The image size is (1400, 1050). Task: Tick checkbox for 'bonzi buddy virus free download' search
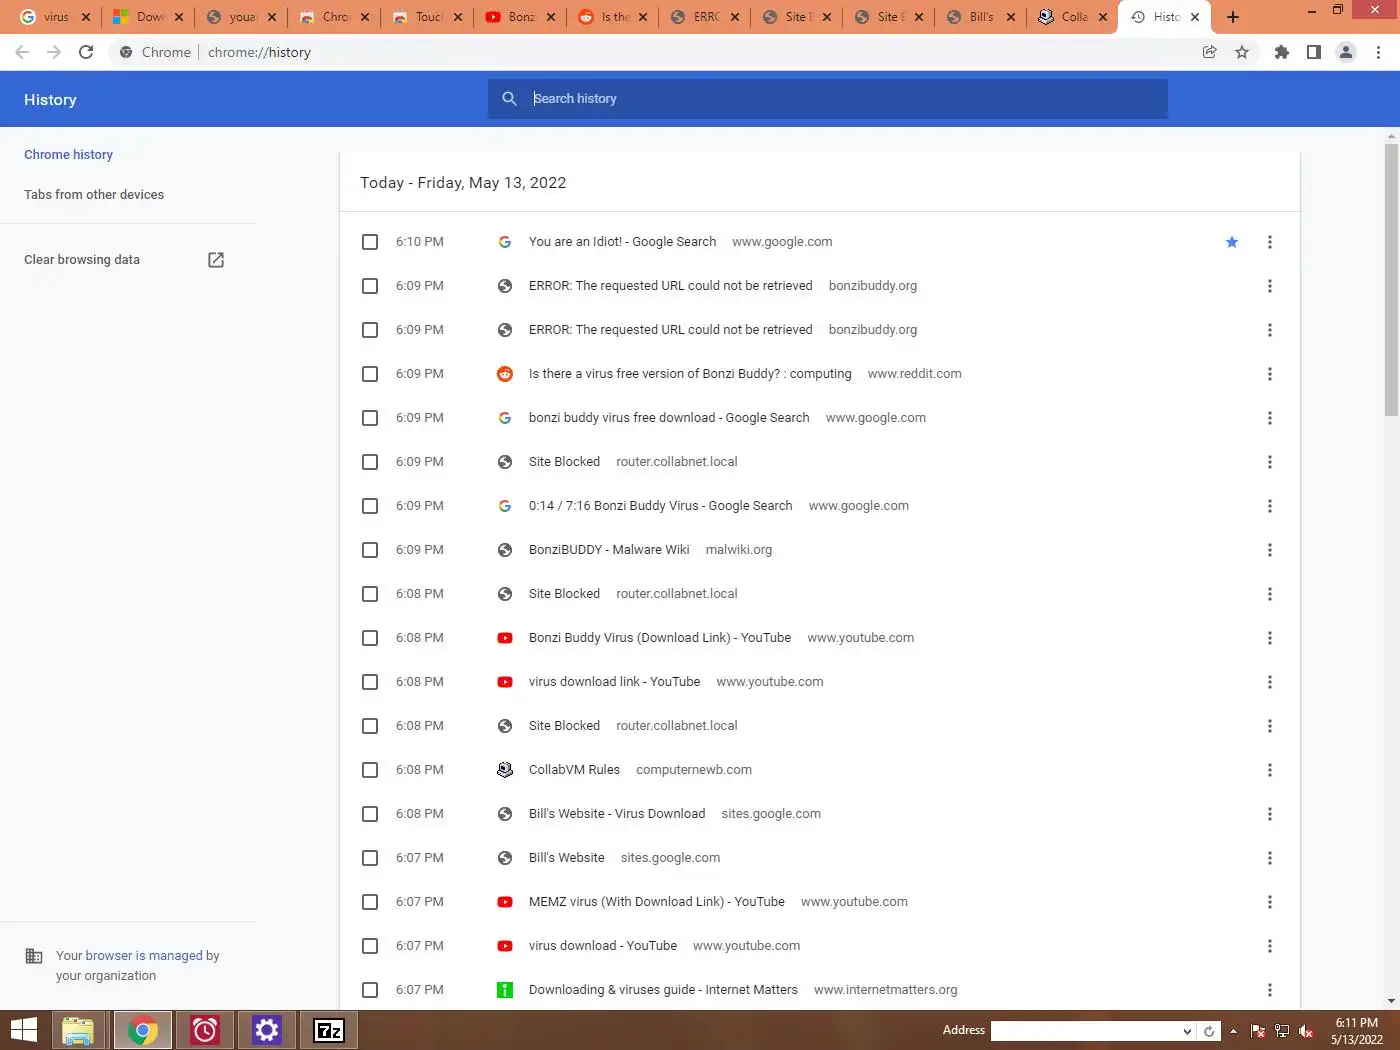coord(370,418)
